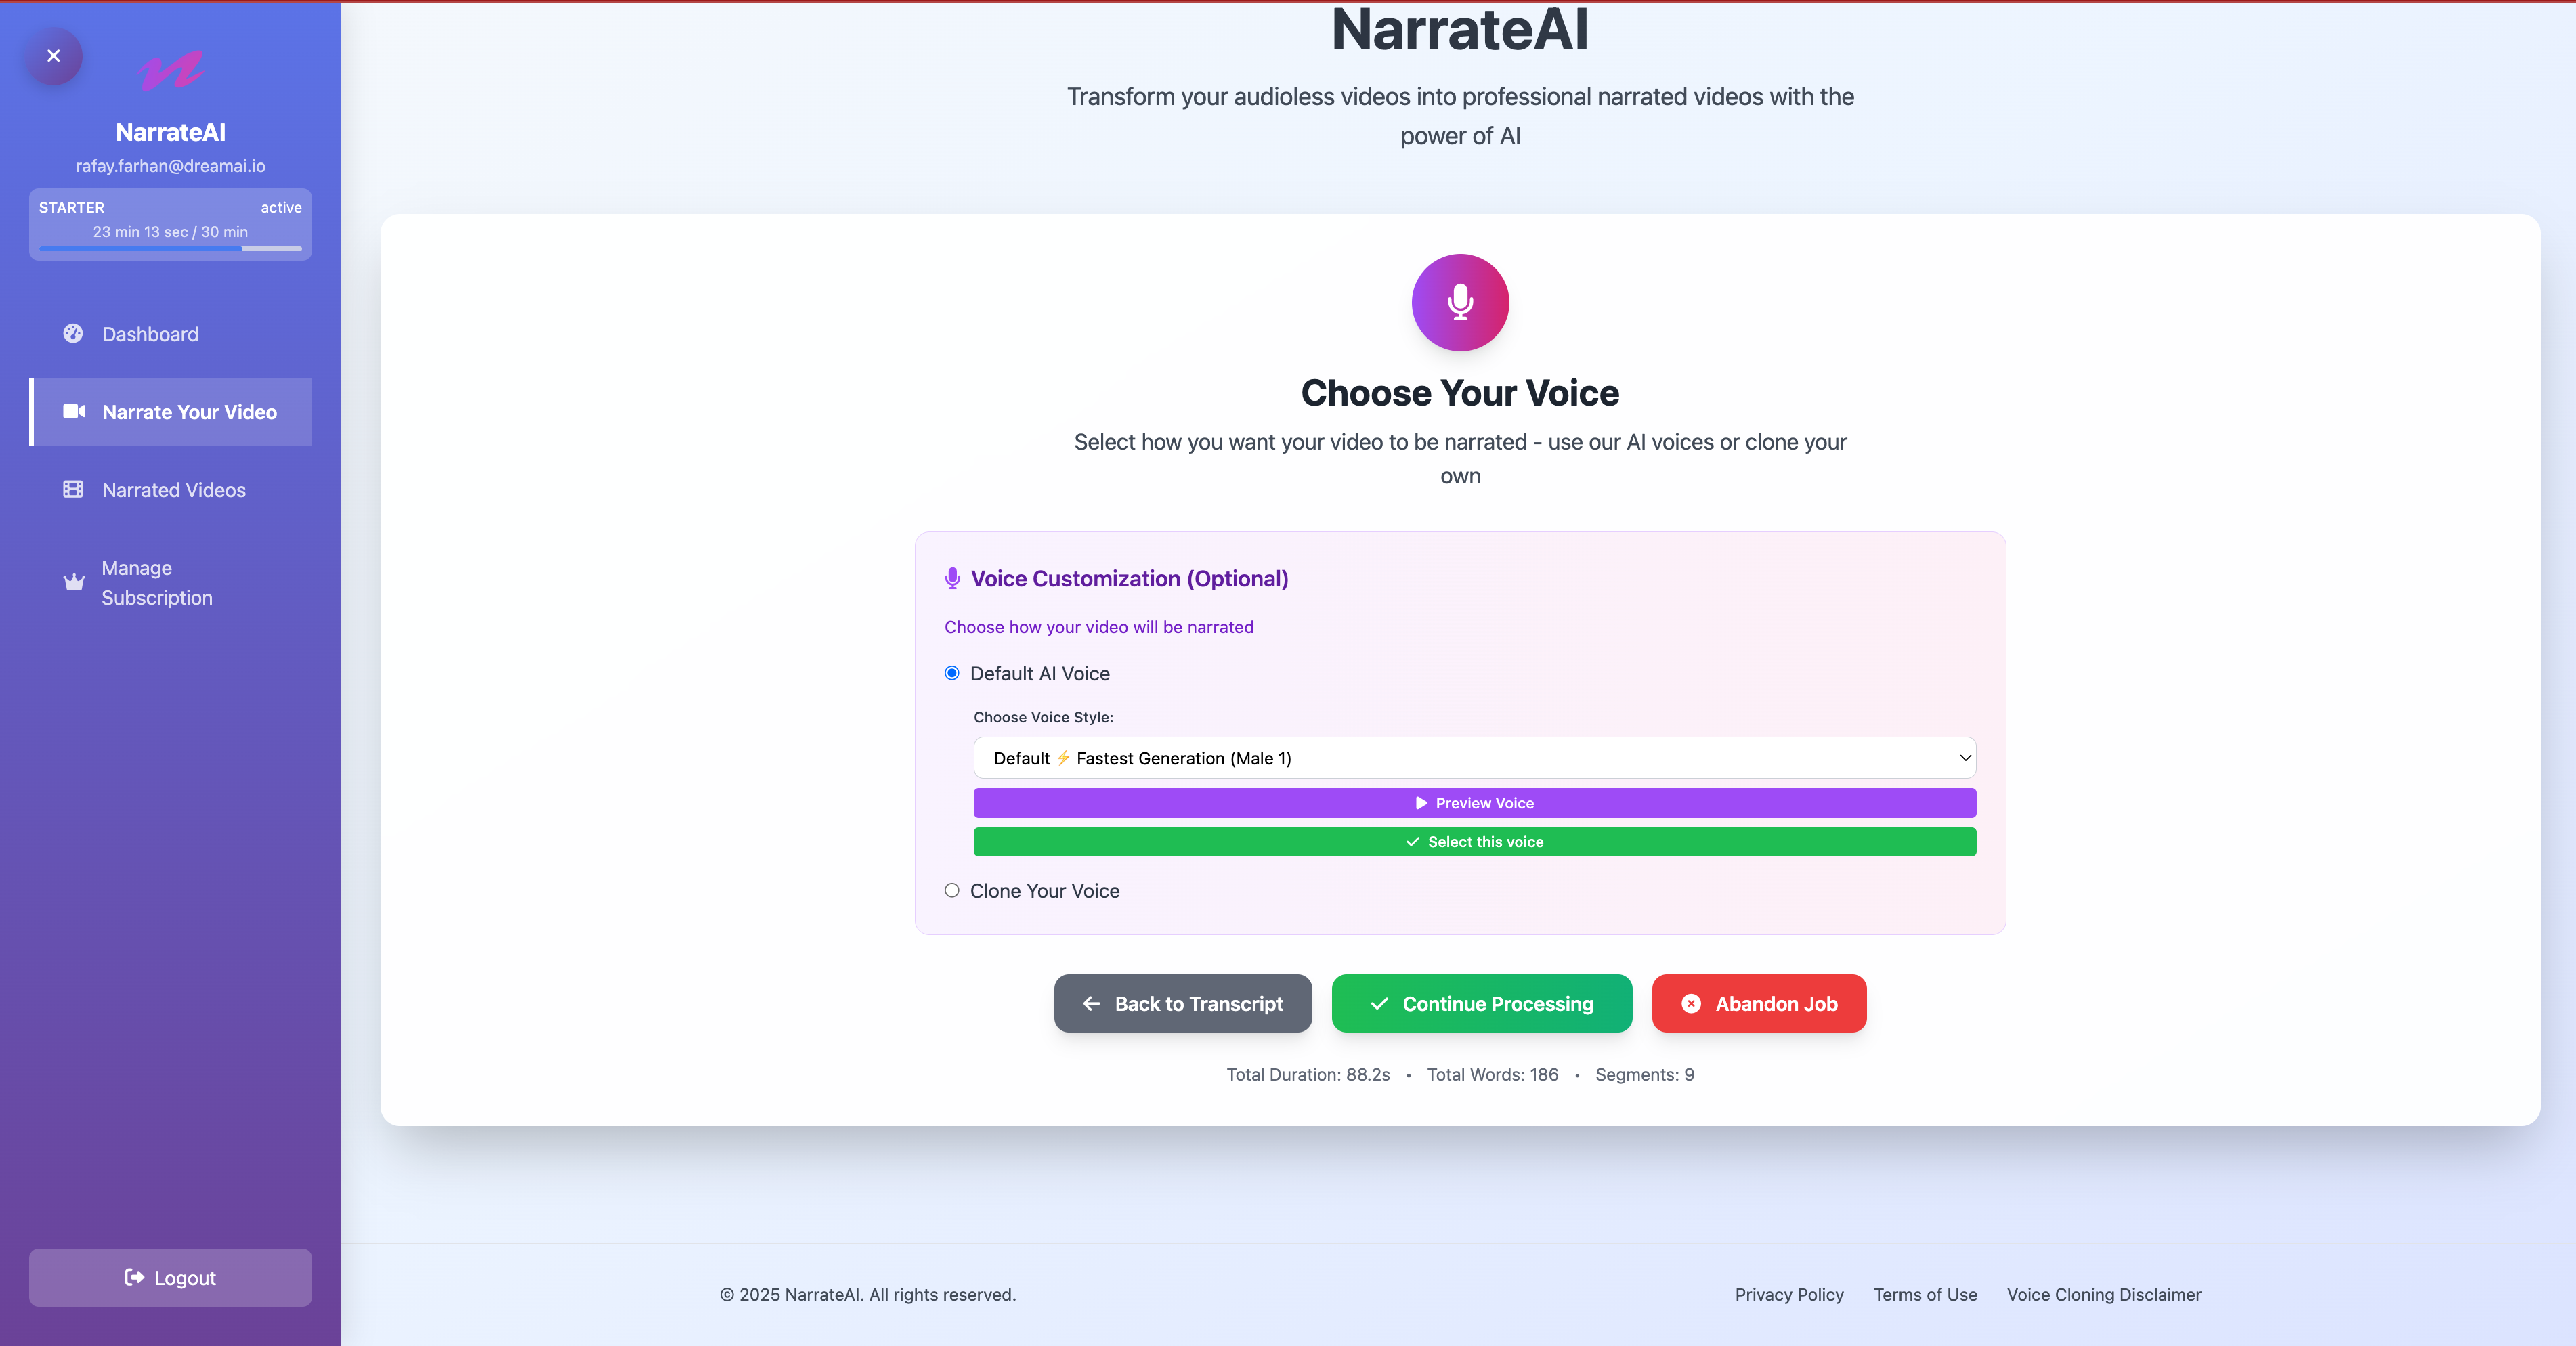Open the Dashboard from the sidebar icon
This screenshot has height=1346, width=2576.
[x=73, y=334]
